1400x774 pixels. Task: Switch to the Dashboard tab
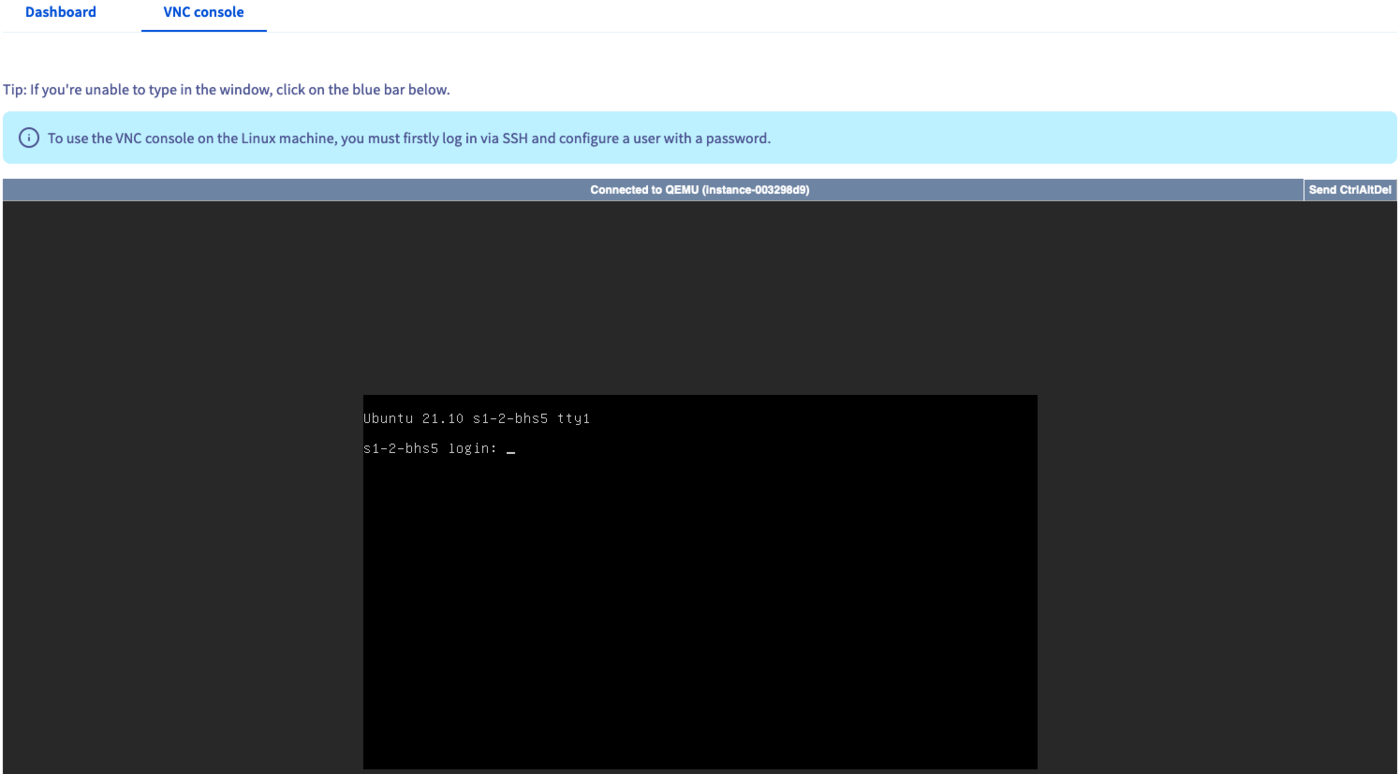click(x=60, y=13)
